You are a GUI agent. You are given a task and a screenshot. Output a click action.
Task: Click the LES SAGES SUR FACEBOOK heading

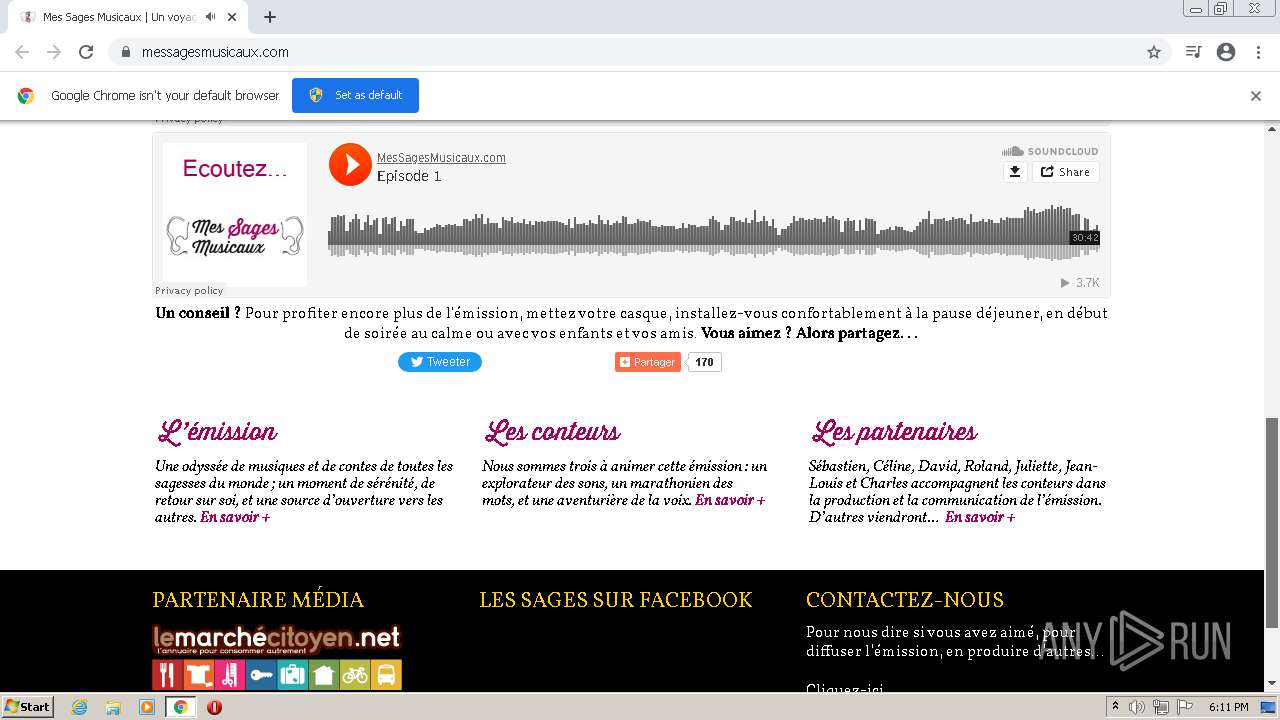(616, 600)
